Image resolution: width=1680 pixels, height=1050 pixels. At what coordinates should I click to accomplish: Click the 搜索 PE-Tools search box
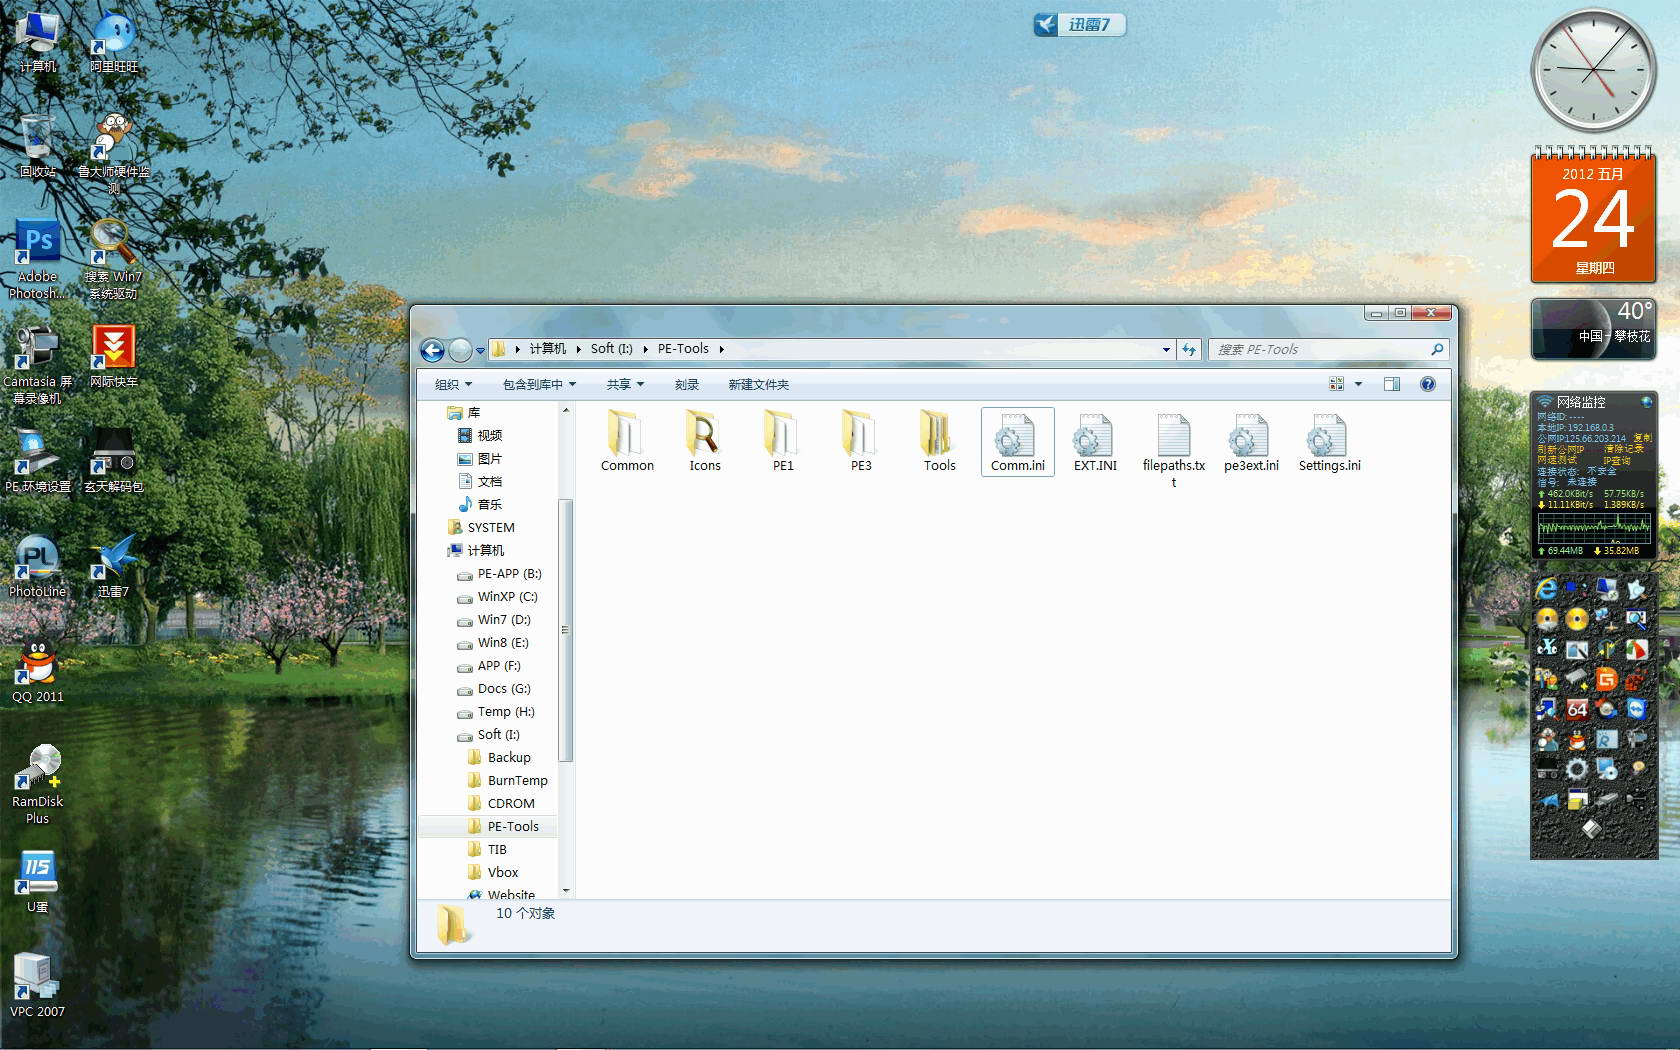pos(1328,349)
